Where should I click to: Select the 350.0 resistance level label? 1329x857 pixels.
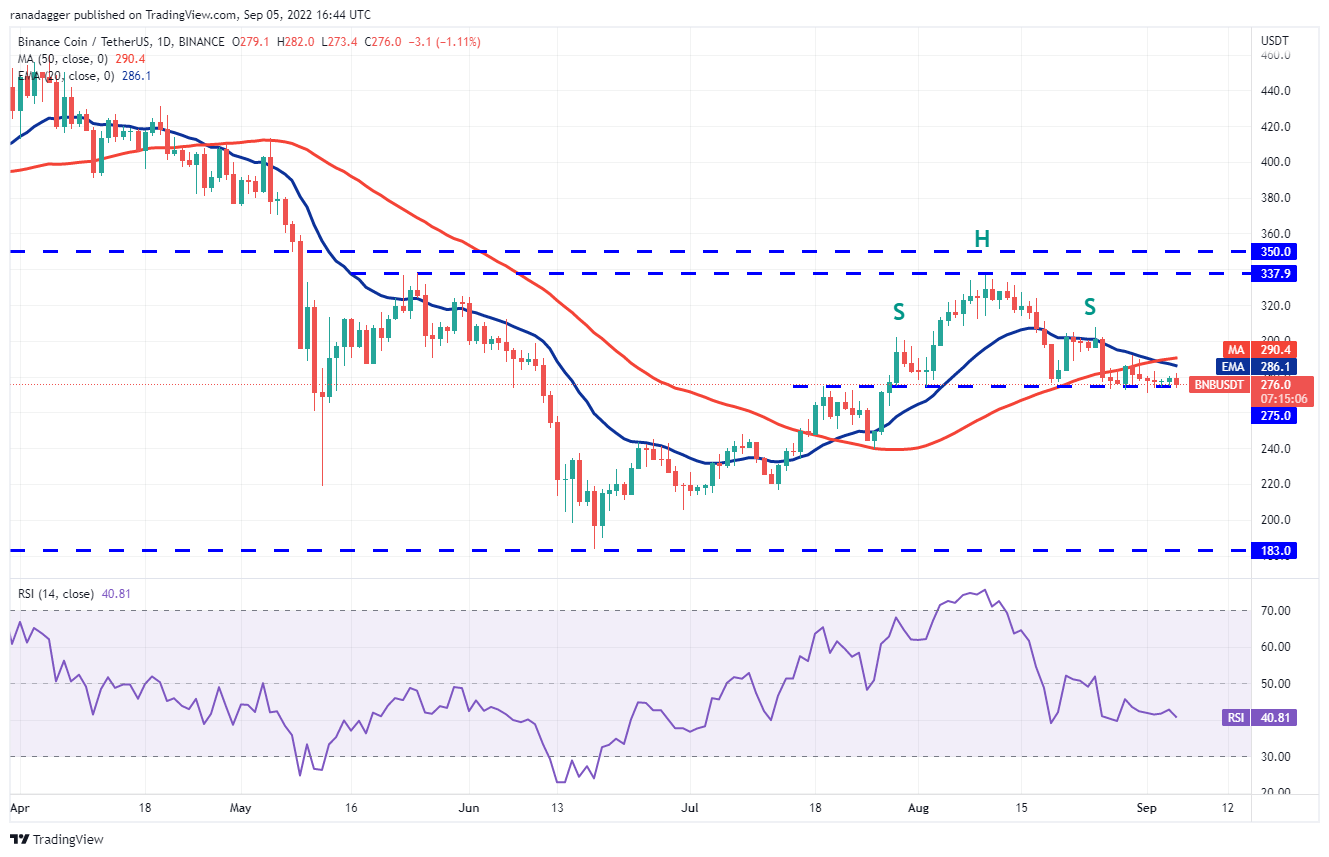point(1276,252)
